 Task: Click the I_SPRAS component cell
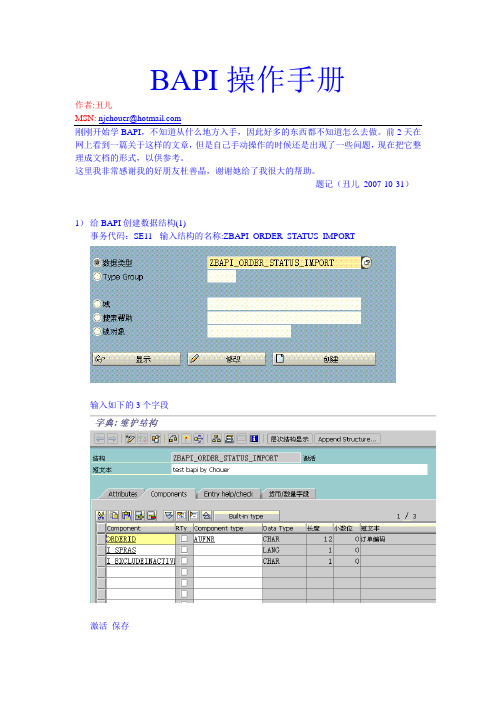pos(140,550)
